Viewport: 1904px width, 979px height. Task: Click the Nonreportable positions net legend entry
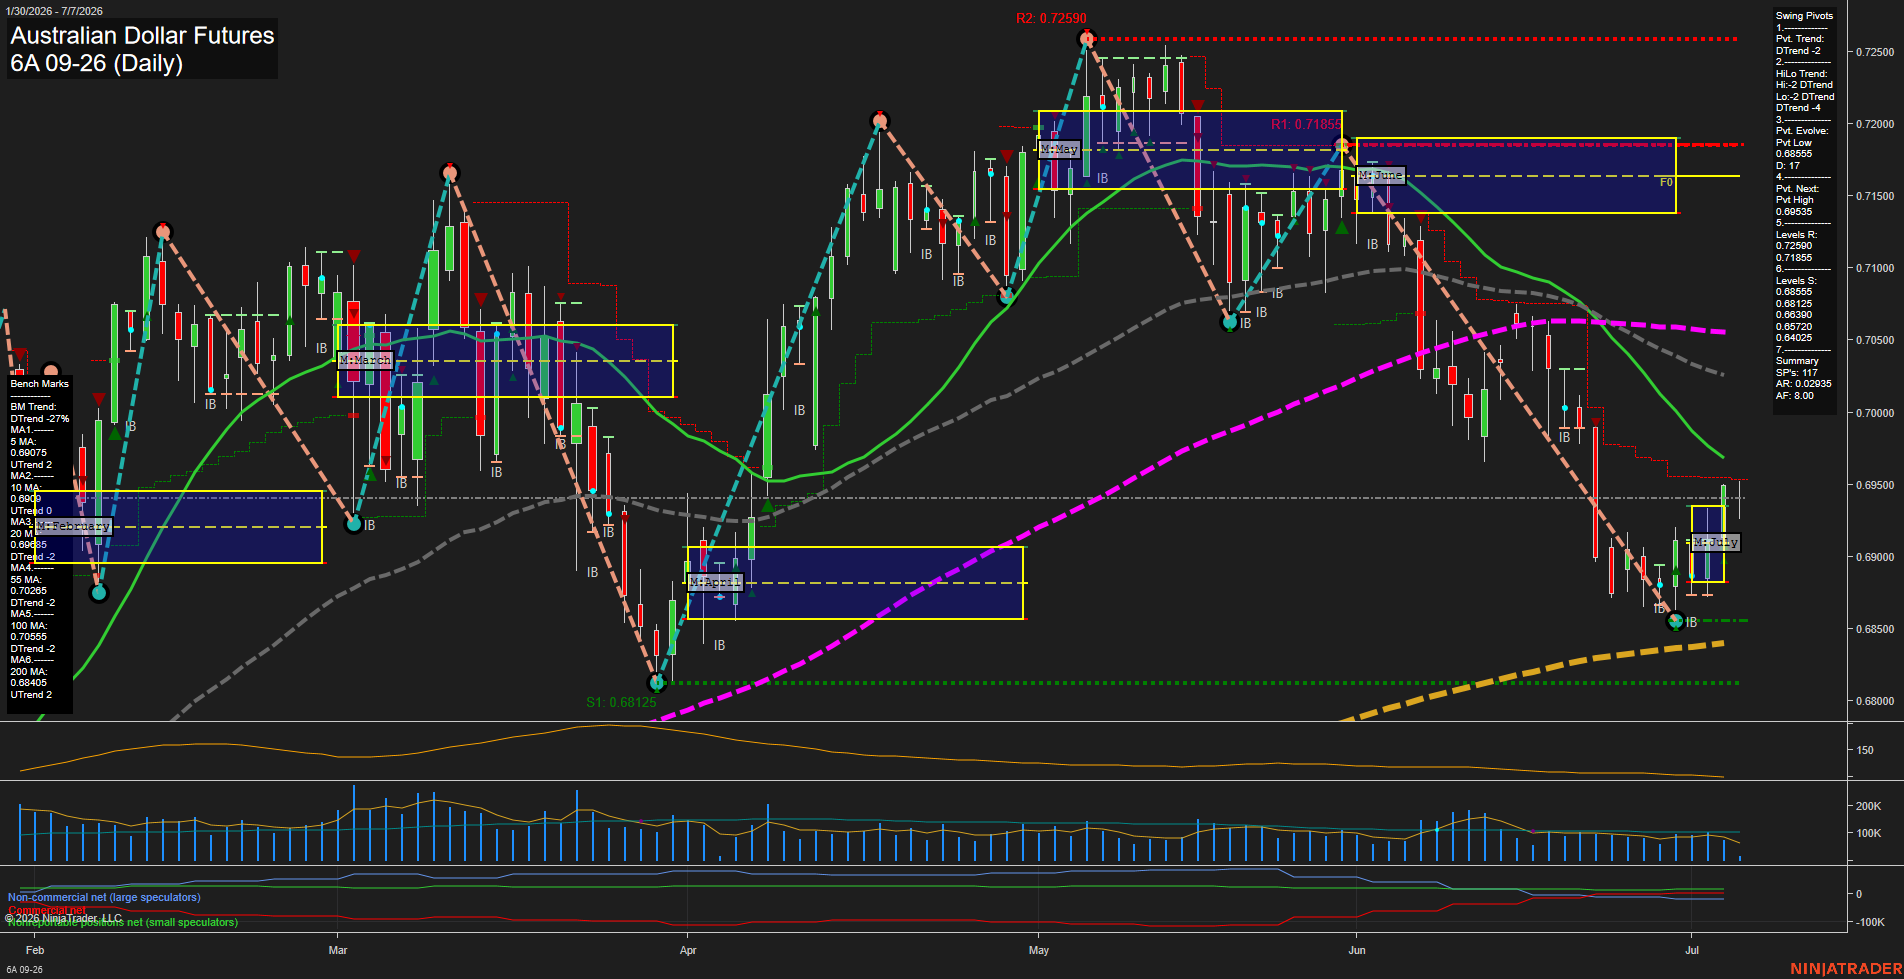[123, 923]
